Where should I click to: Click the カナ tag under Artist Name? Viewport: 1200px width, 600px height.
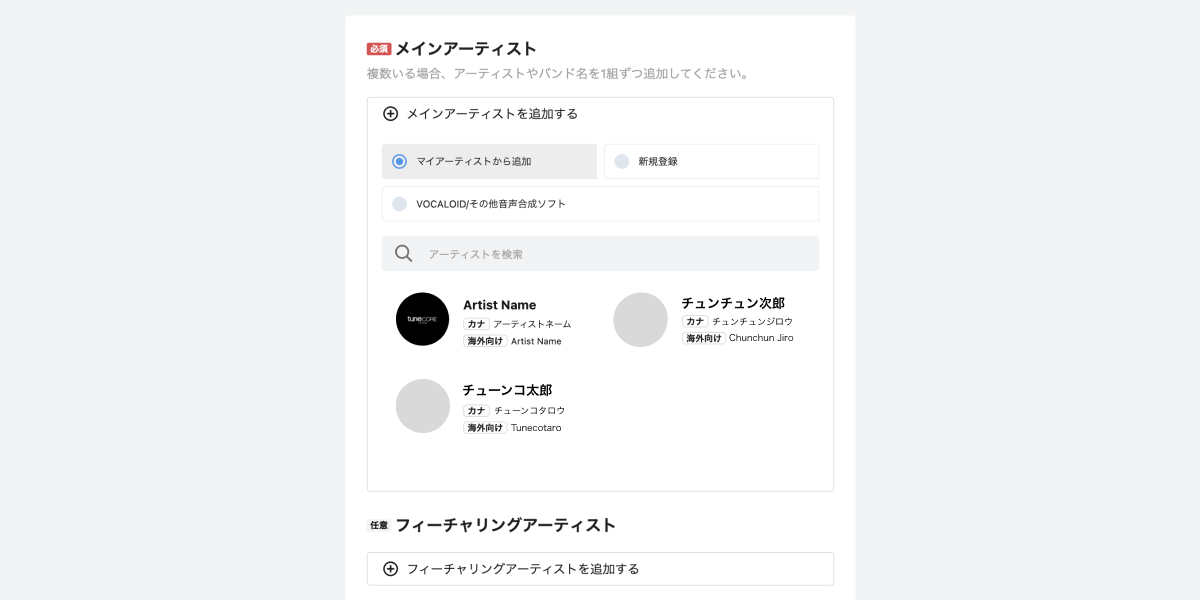point(476,324)
